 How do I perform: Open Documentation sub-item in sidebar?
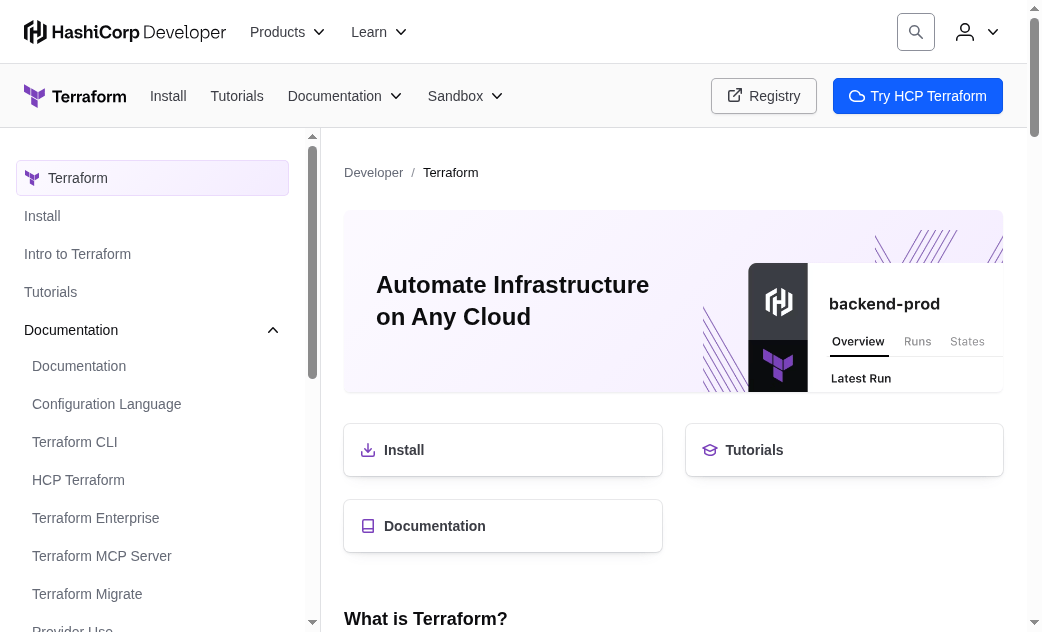pyautogui.click(x=79, y=366)
